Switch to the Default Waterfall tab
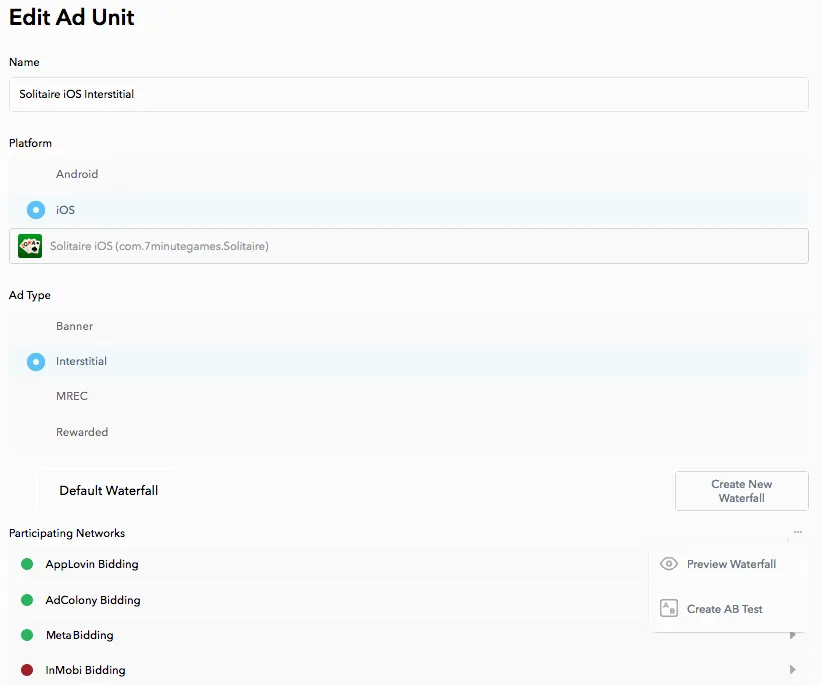822x685 pixels. (x=108, y=491)
